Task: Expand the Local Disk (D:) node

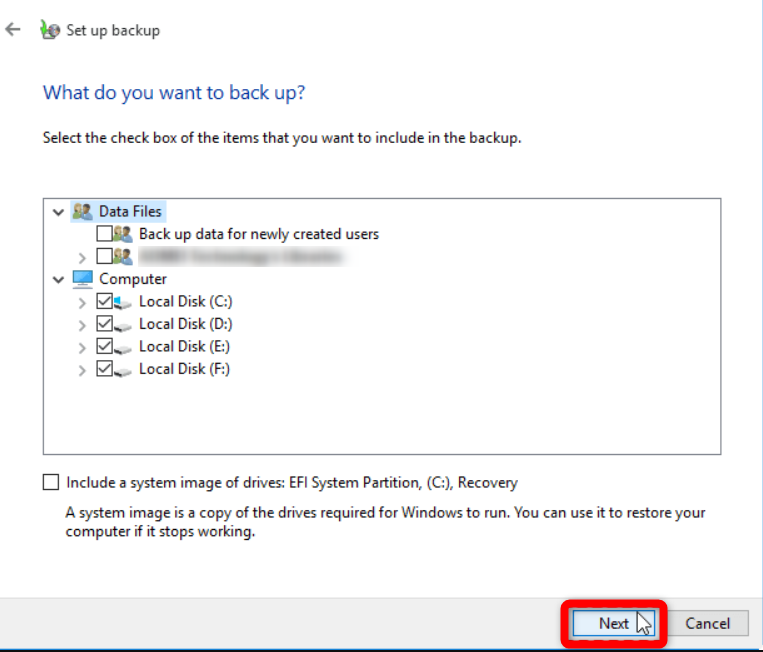Action: 82,324
